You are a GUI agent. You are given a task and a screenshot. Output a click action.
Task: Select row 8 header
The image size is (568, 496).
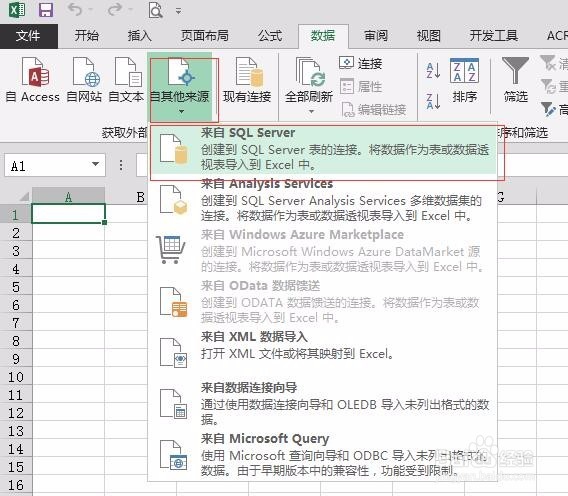pyautogui.click(x=16, y=341)
